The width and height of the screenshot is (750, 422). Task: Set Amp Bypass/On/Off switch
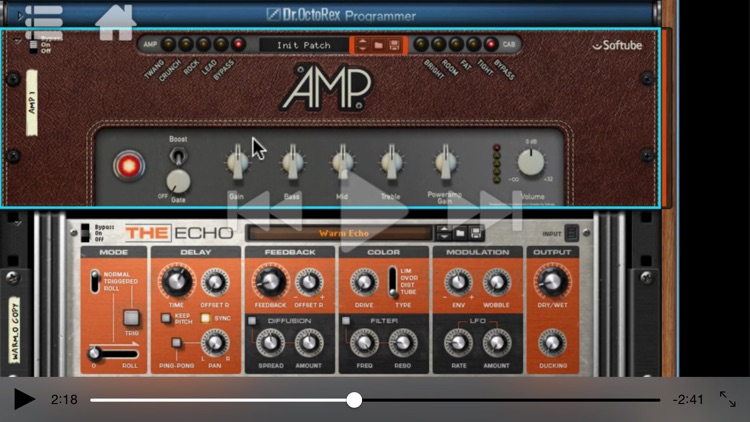pyautogui.click(x=33, y=44)
